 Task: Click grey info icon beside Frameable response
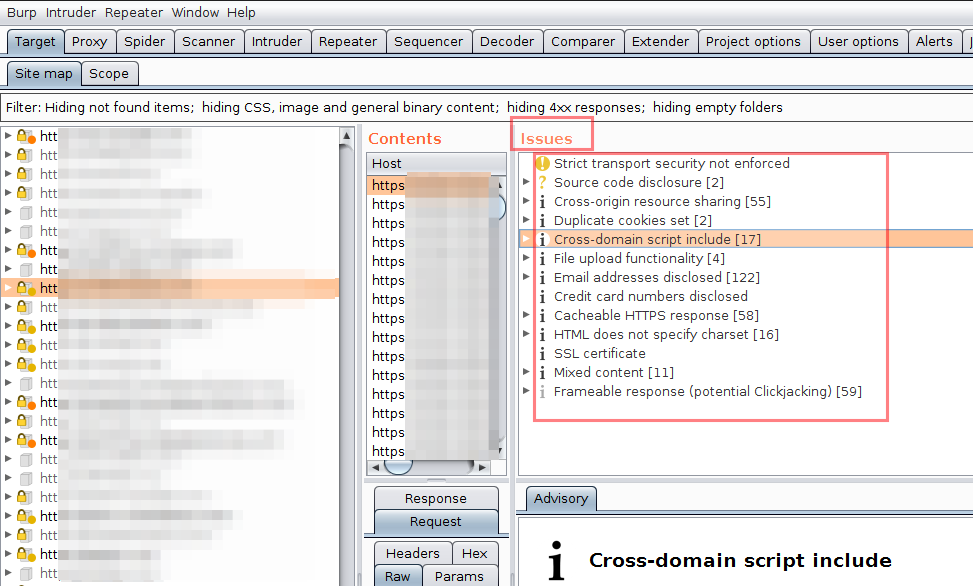click(542, 392)
